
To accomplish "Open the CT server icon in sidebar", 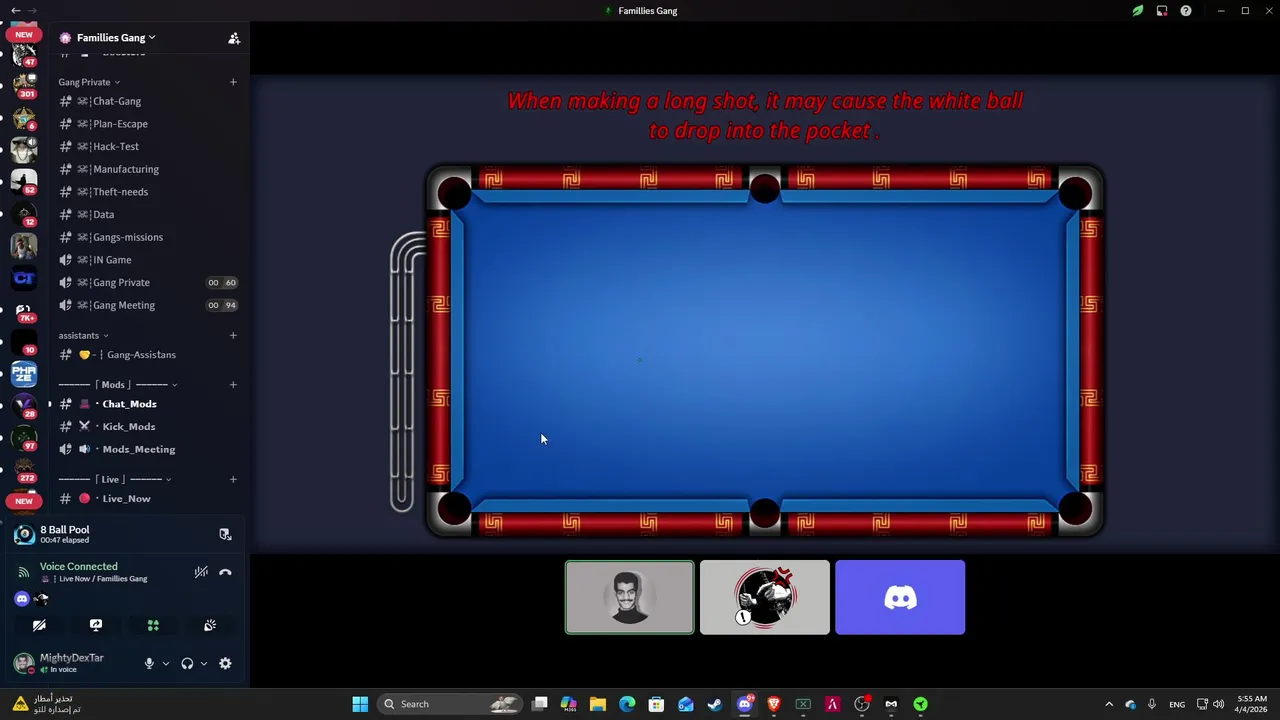I will [x=24, y=278].
